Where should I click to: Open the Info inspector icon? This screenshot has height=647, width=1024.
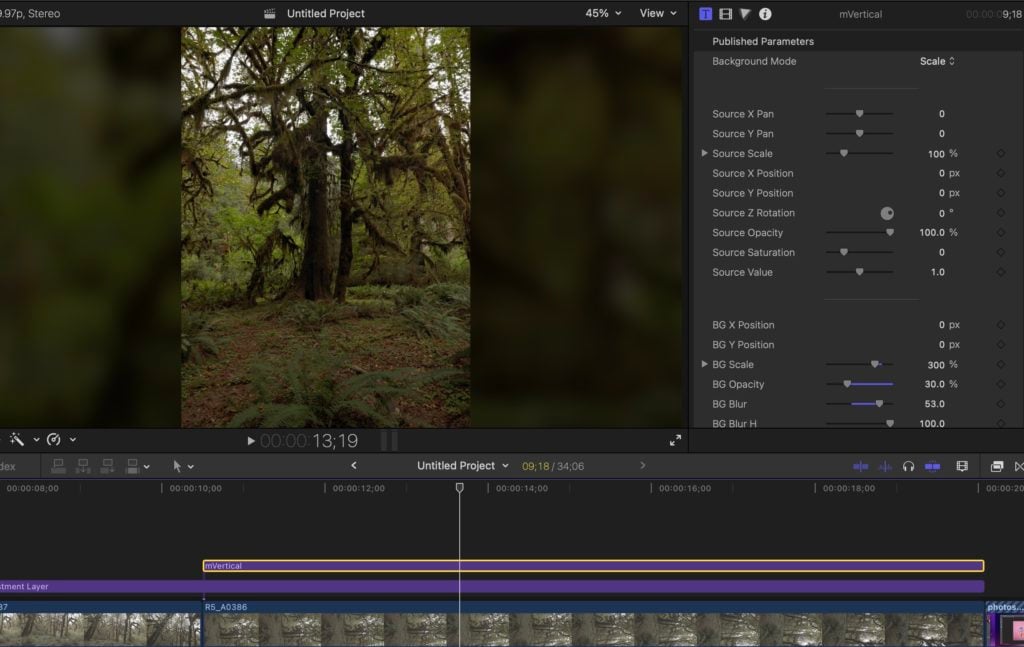coord(765,14)
